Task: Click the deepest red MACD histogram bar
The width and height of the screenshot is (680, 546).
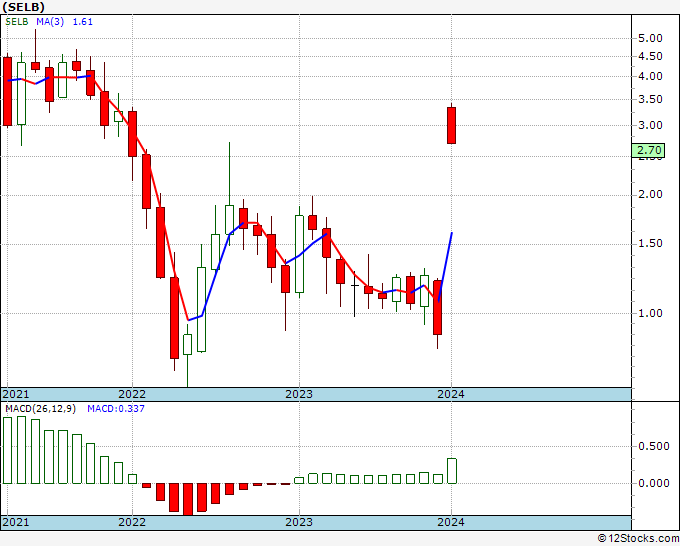Action: click(x=188, y=499)
